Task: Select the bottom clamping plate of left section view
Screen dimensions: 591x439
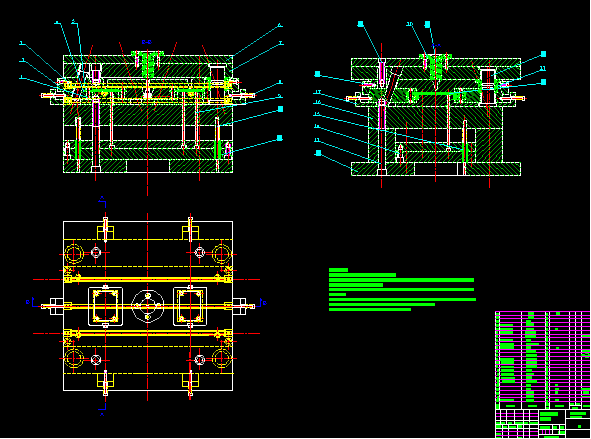Action: coord(148,166)
